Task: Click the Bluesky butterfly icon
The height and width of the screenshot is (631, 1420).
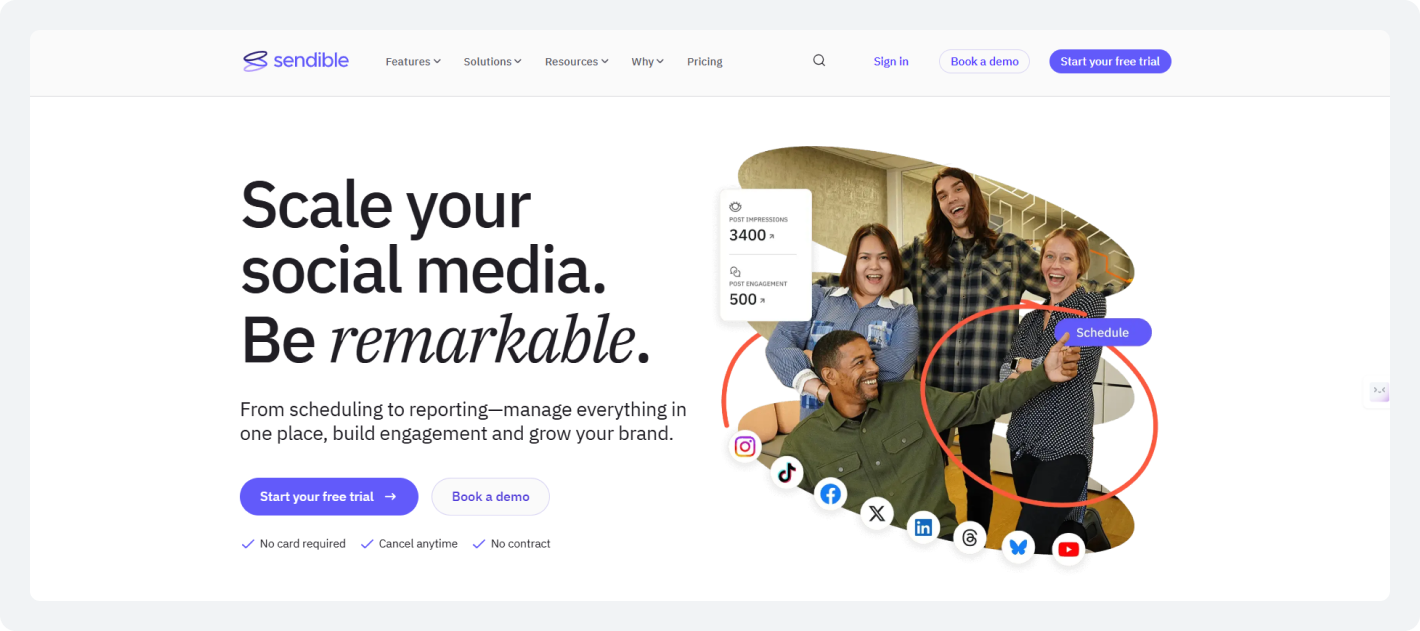Action: click(x=1018, y=547)
